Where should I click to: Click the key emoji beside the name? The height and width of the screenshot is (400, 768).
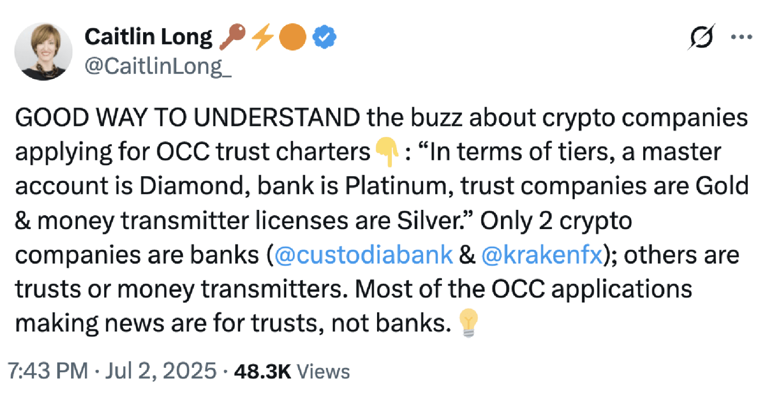click(x=233, y=38)
